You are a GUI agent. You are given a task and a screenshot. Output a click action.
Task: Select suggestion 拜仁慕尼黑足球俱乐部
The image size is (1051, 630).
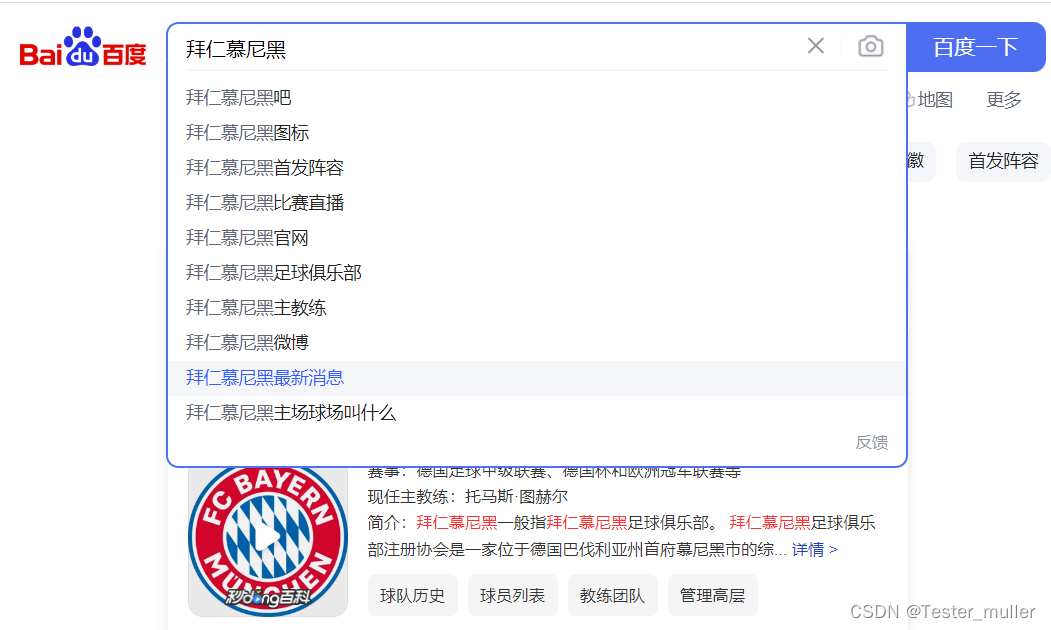536,273
